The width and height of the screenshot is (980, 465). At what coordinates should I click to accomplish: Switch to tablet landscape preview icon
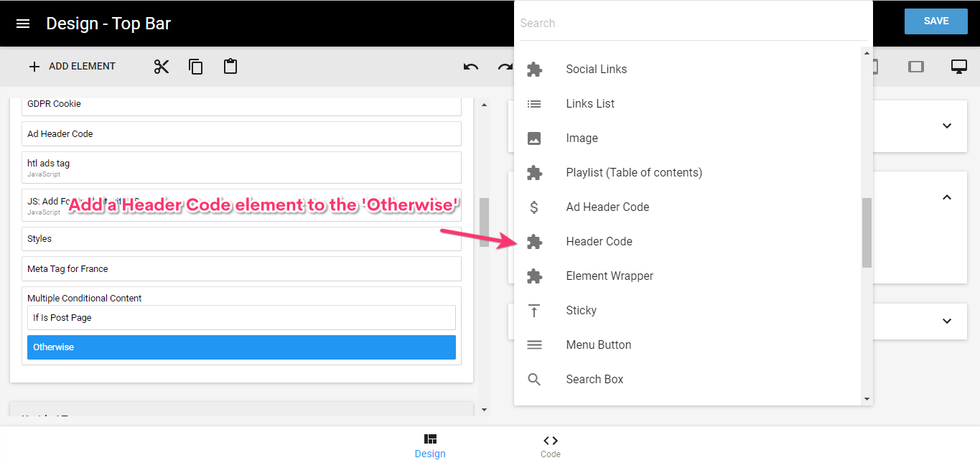coord(915,67)
